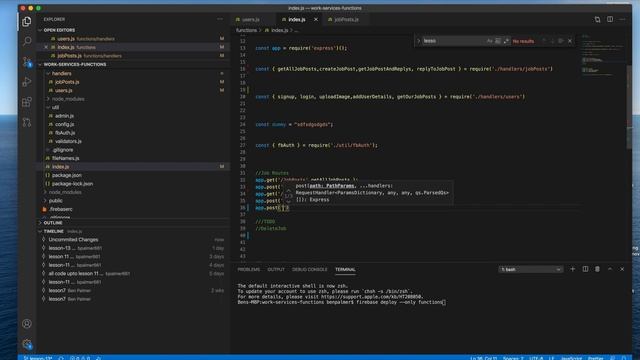Open fbAuth.js file
This screenshot has width=640, height=360.
click(x=65, y=133)
